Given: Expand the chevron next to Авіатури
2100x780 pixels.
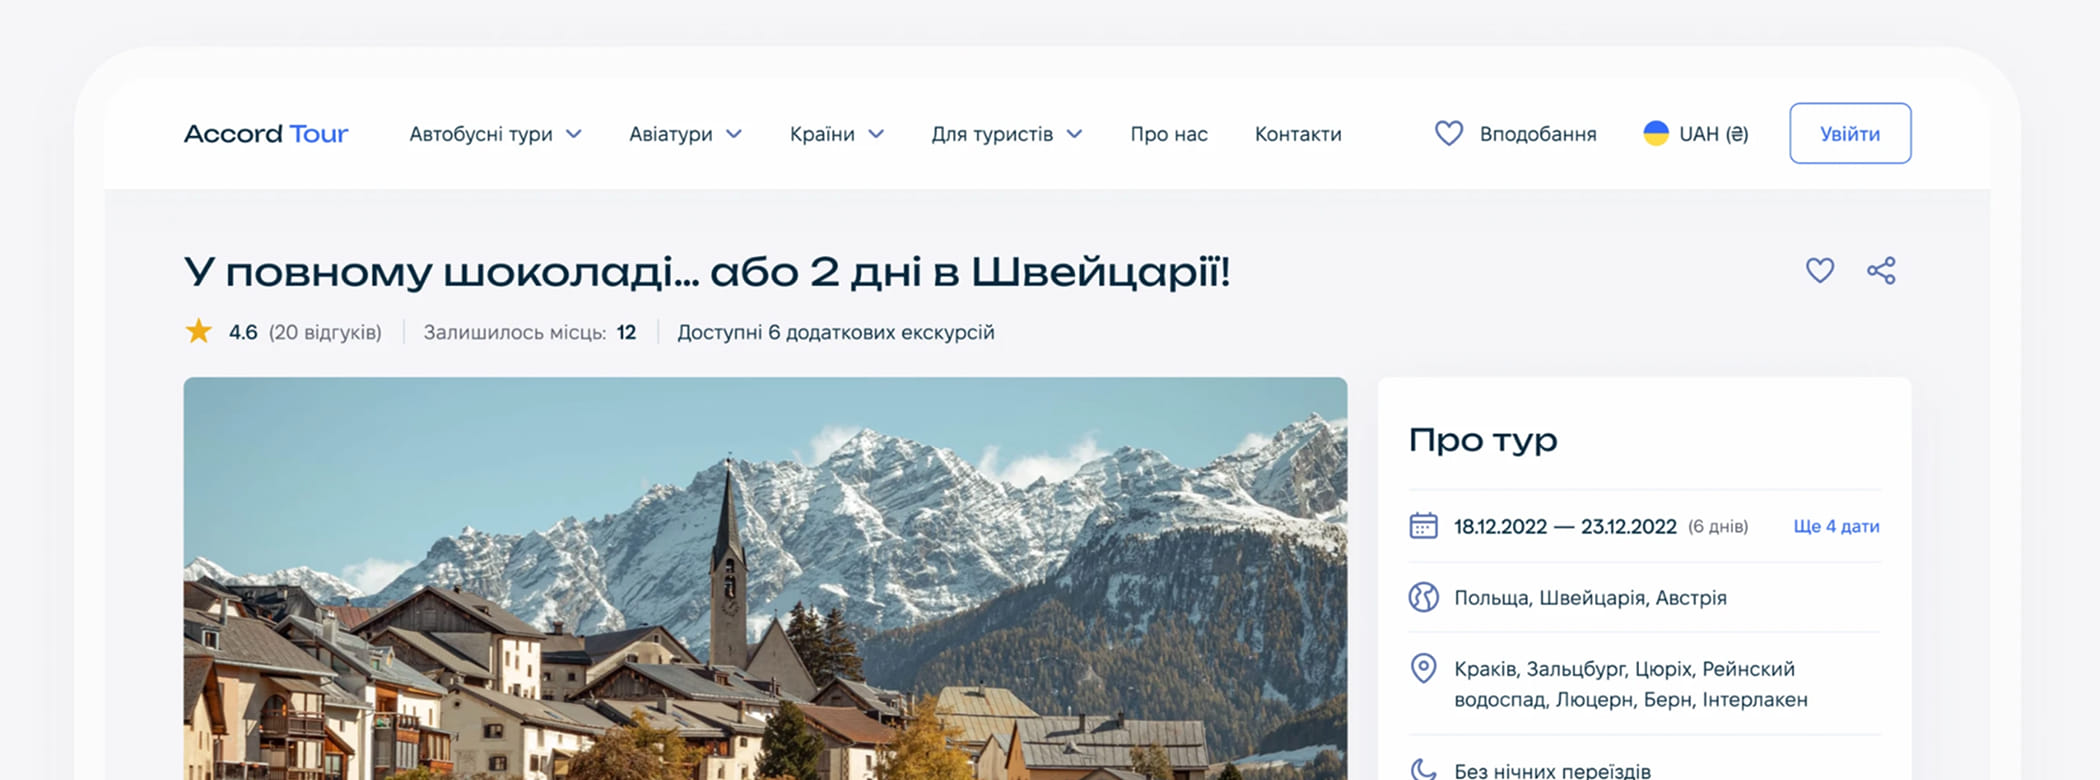Looking at the screenshot, I should click(734, 134).
